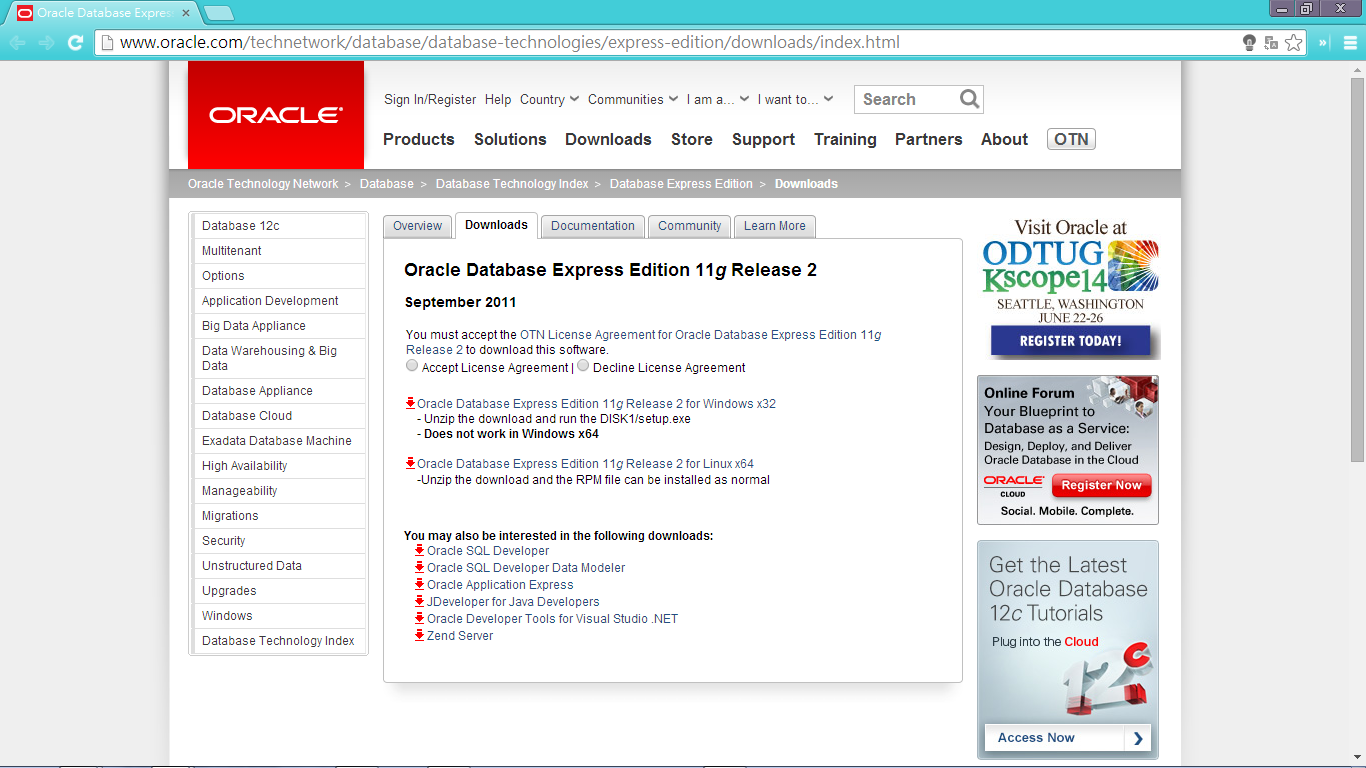This screenshot has width=1366, height=768.
Task: Click download arrow beside Oracle SQL Developer
Action: tap(419, 550)
